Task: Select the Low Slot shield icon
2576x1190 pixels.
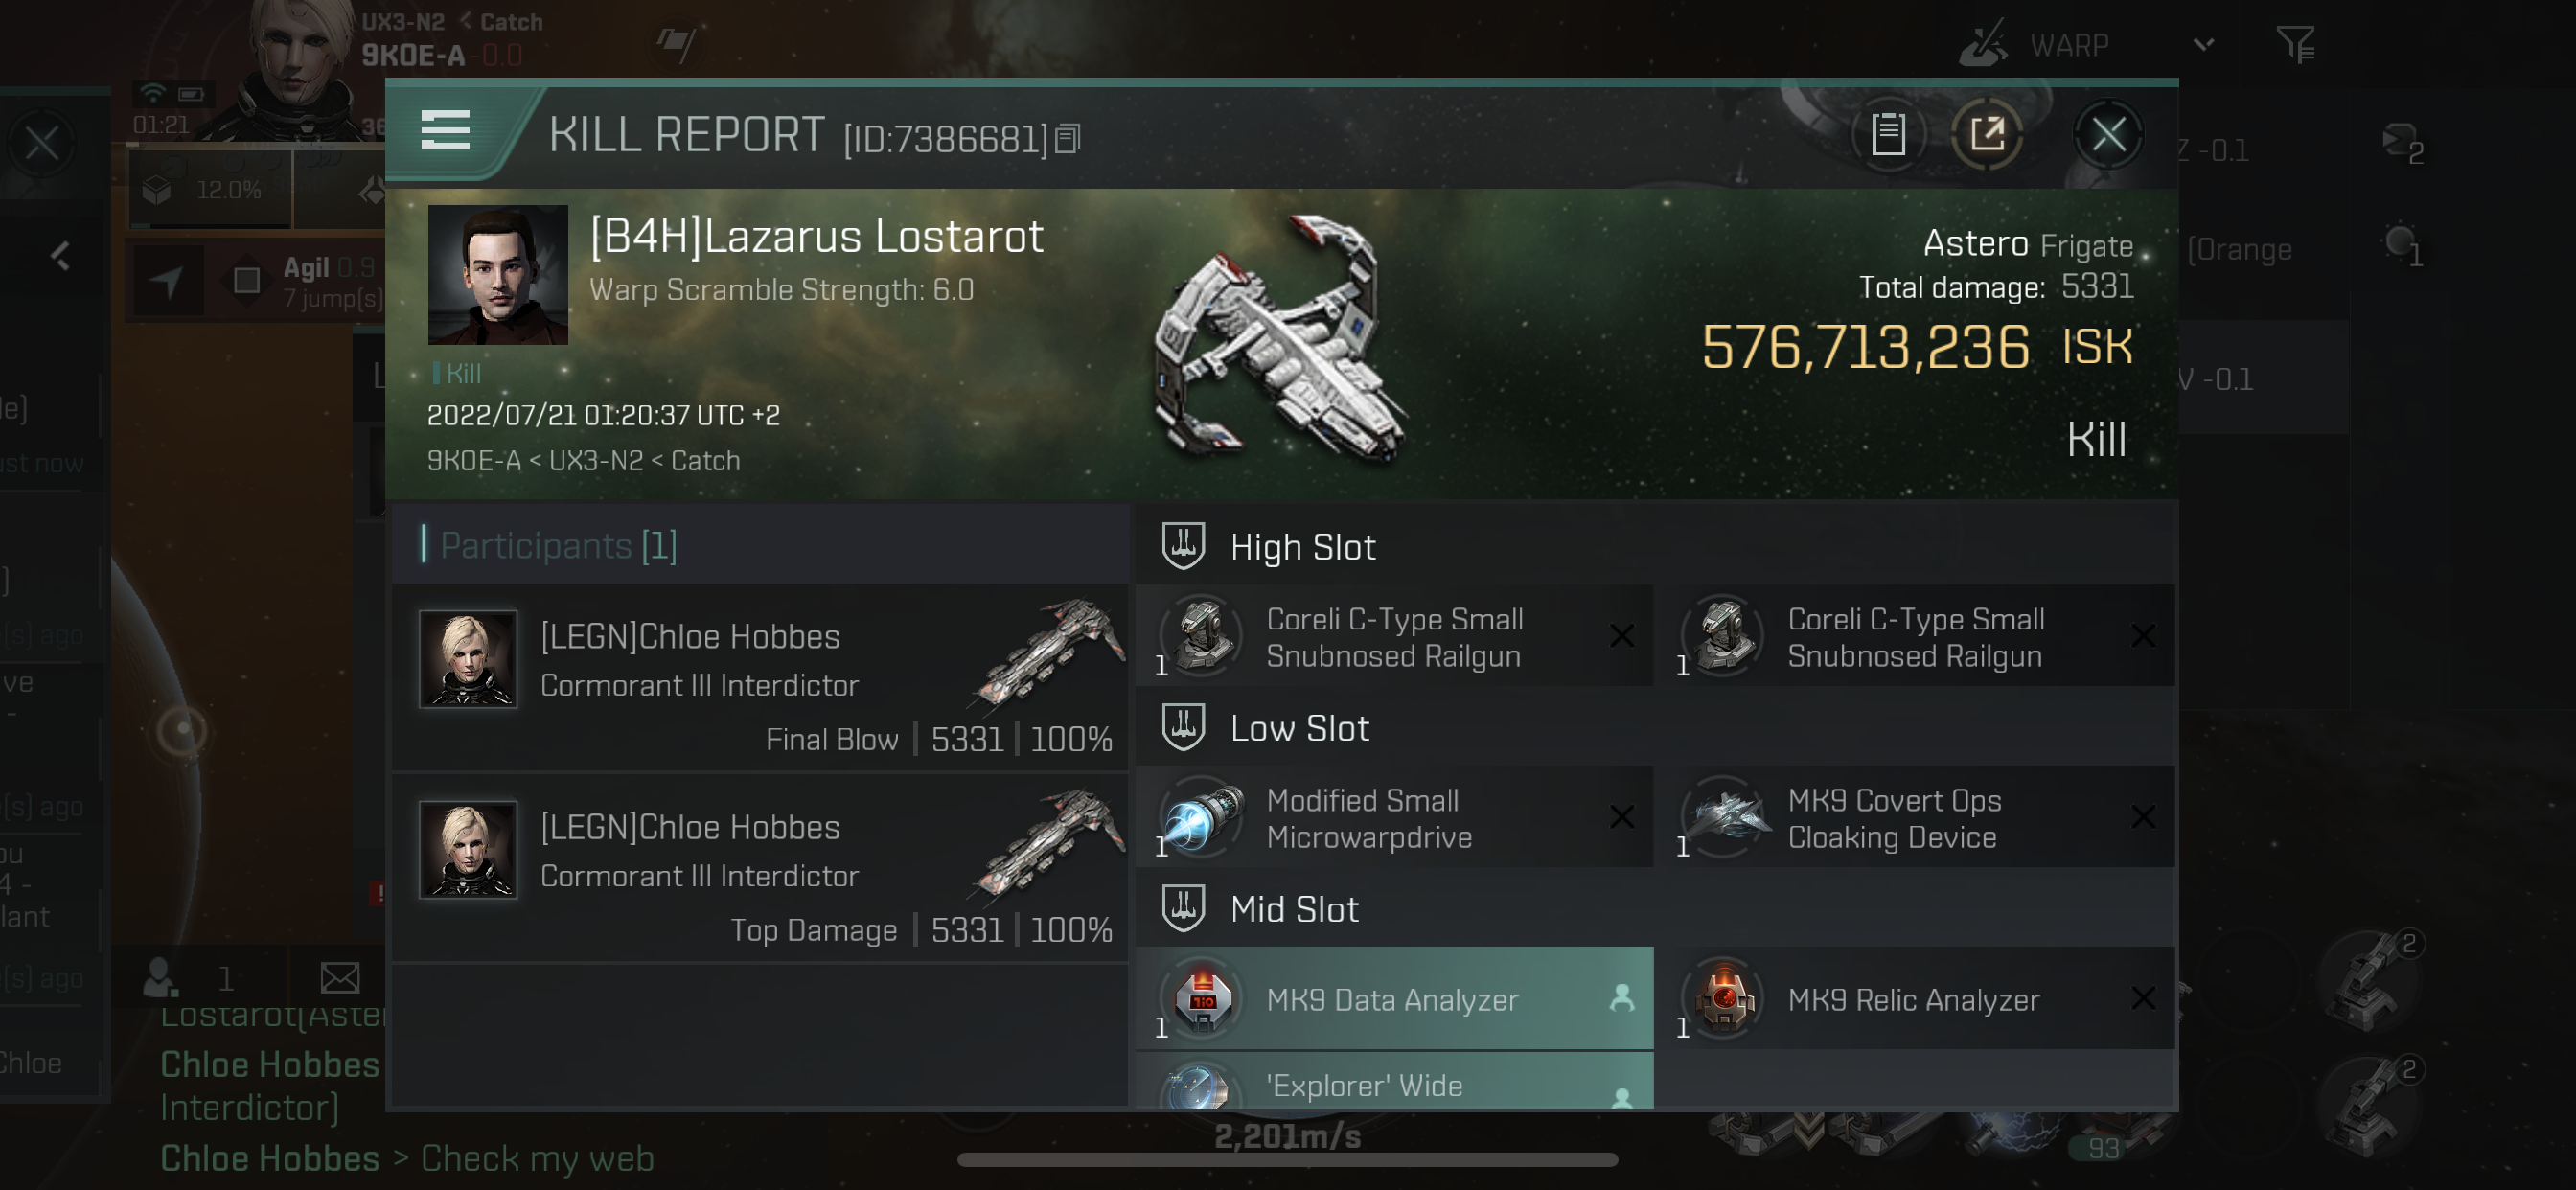Action: (x=1182, y=726)
